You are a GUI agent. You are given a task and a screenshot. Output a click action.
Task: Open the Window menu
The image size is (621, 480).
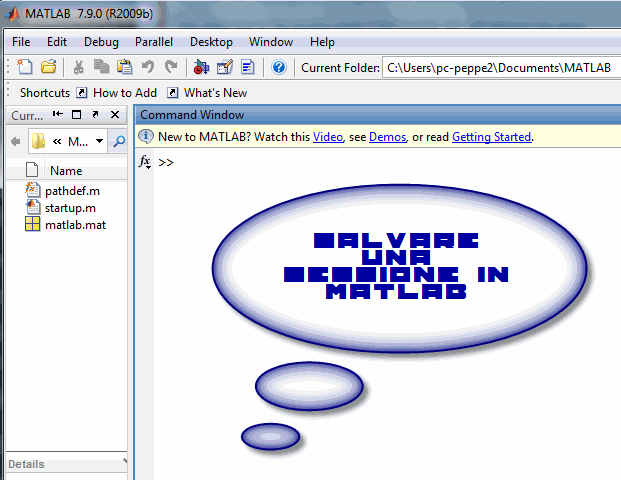click(x=271, y=42)
